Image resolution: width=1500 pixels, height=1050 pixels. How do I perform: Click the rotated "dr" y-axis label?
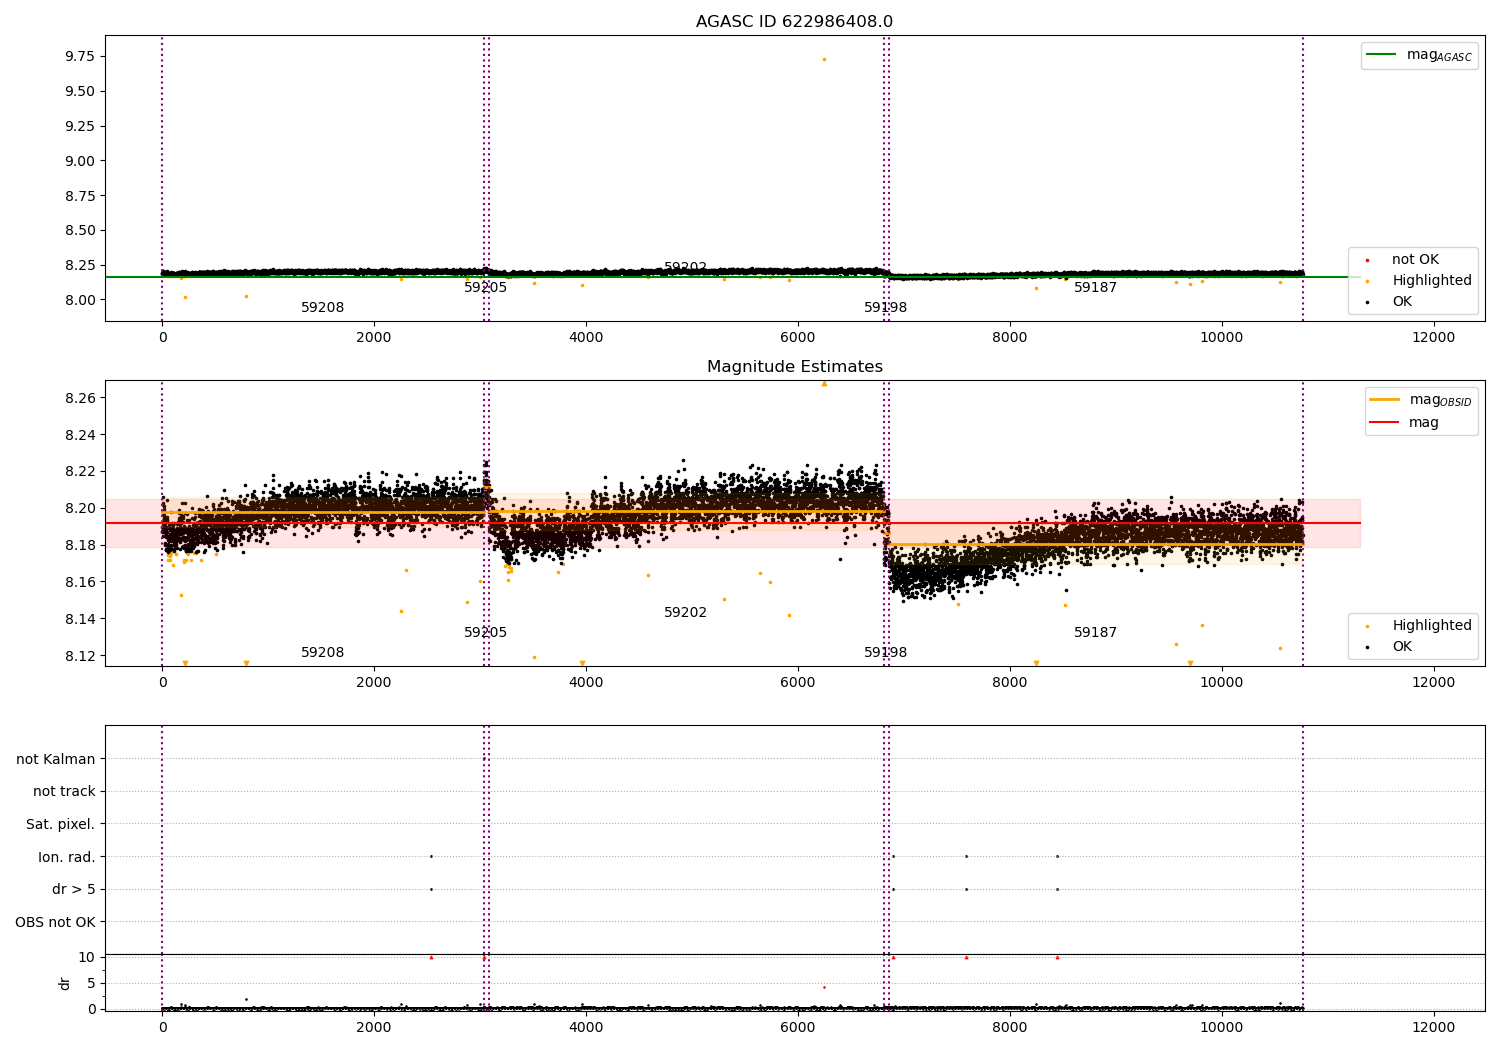(x=65, y=983)
